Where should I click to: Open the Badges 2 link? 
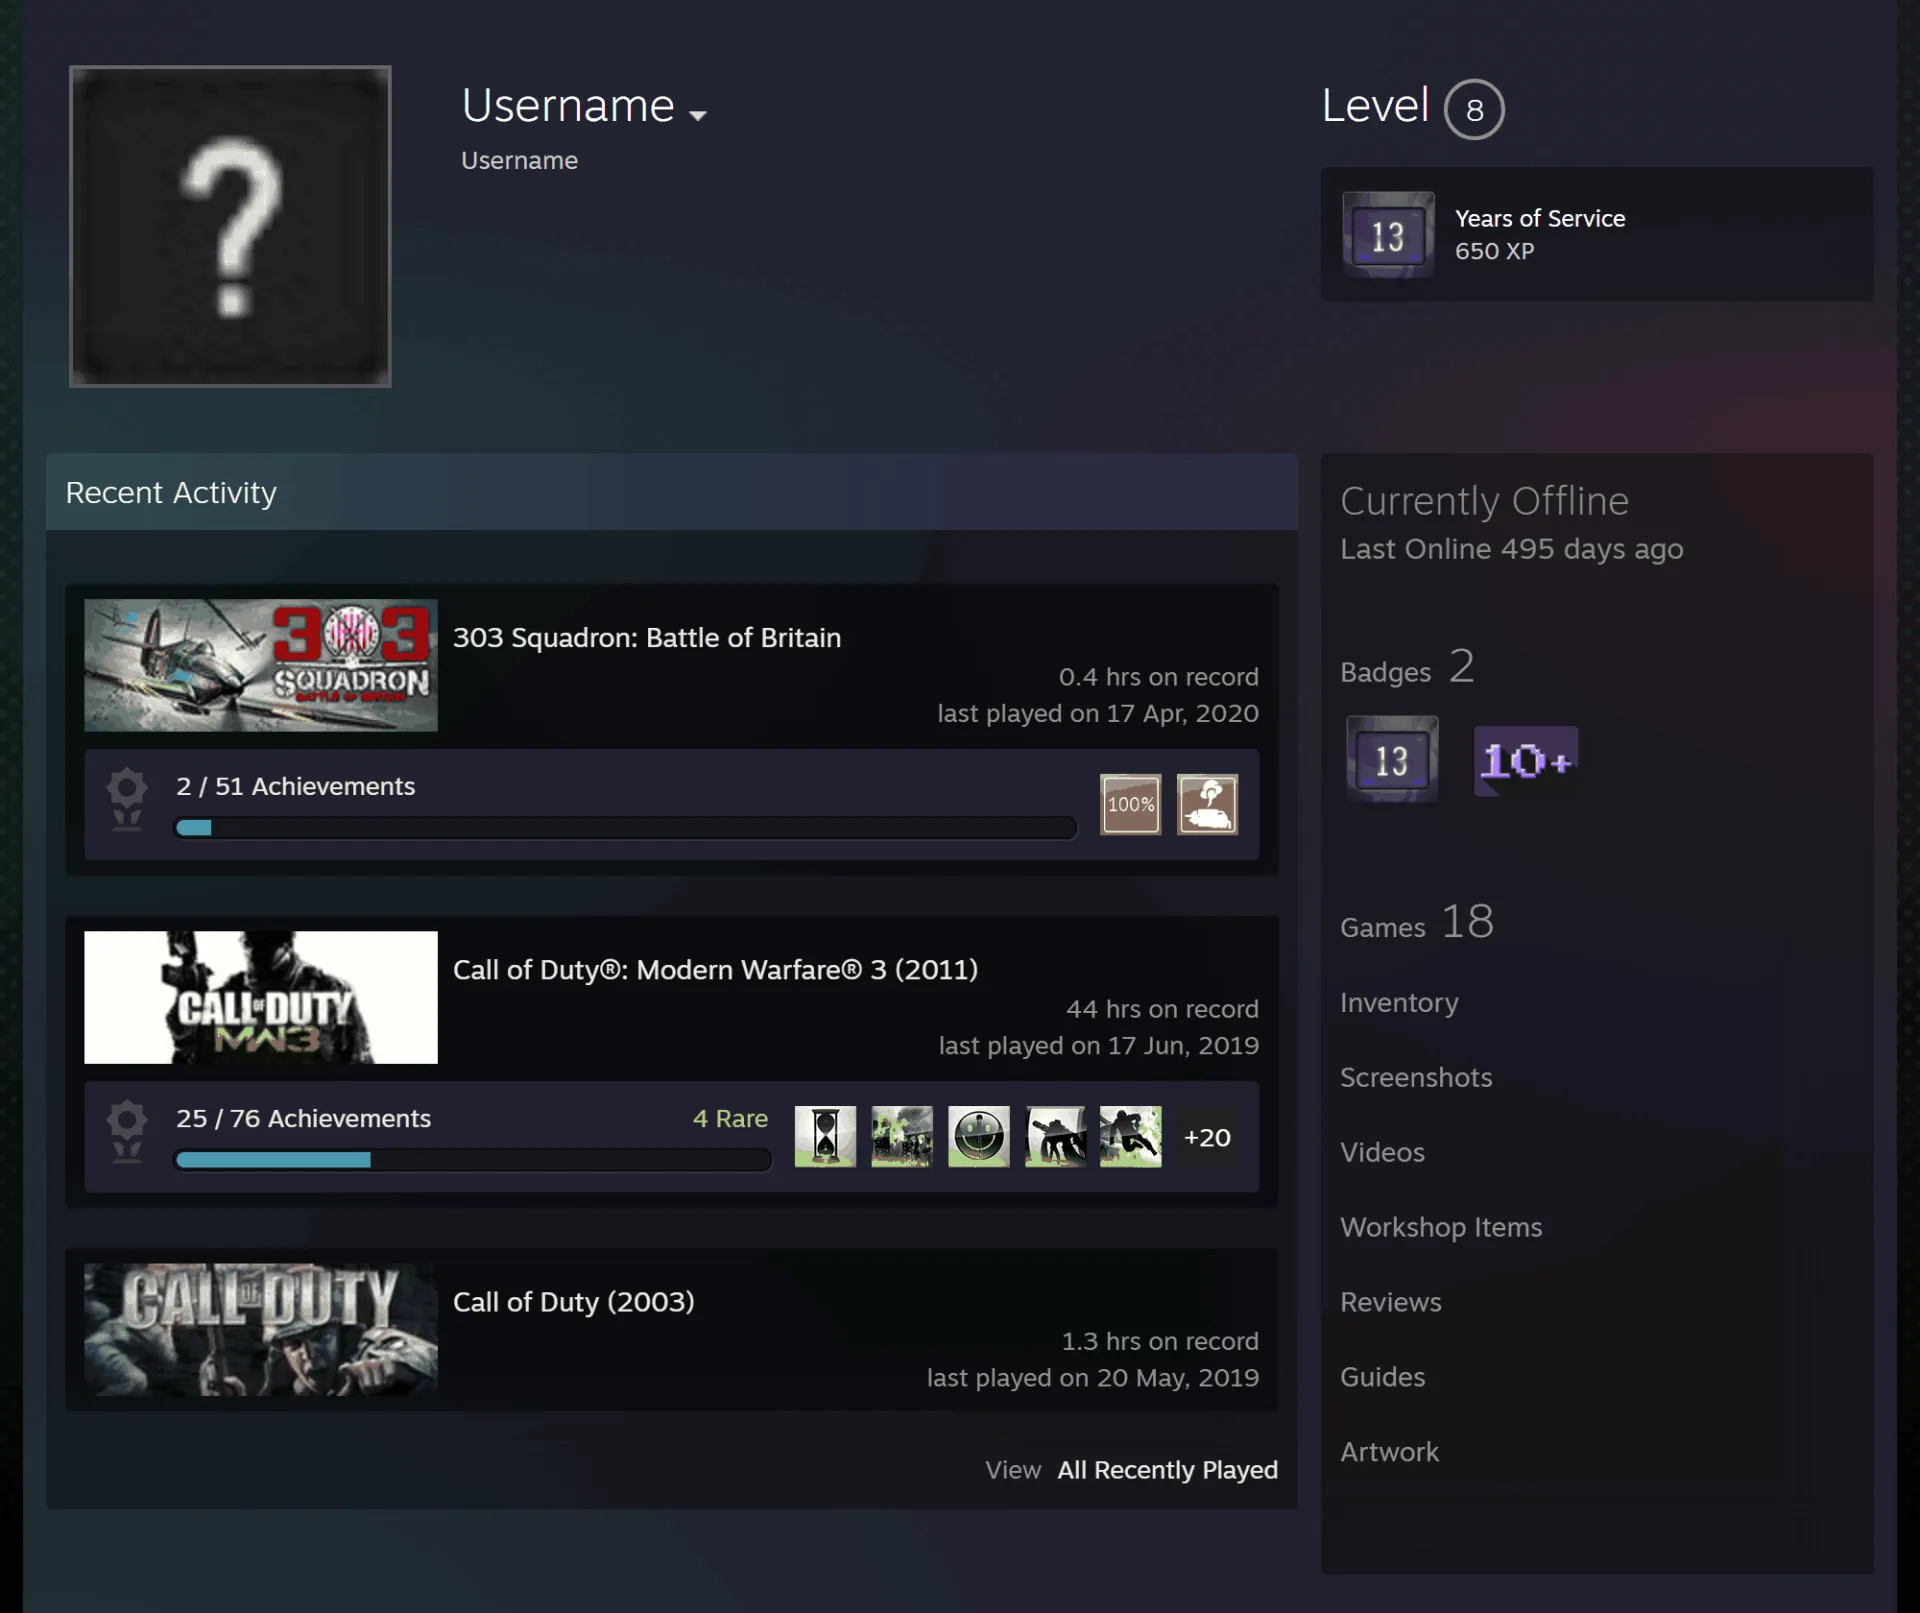pos(1407,668)
